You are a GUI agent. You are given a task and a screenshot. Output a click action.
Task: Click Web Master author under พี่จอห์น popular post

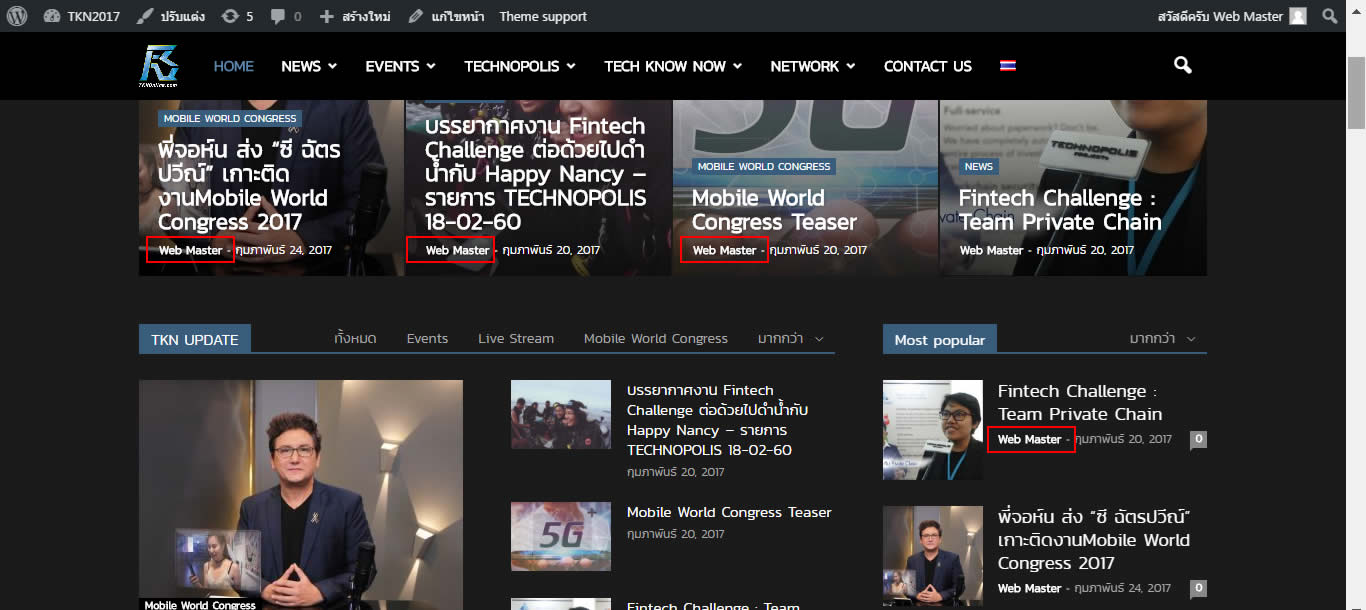[1030, 588]
